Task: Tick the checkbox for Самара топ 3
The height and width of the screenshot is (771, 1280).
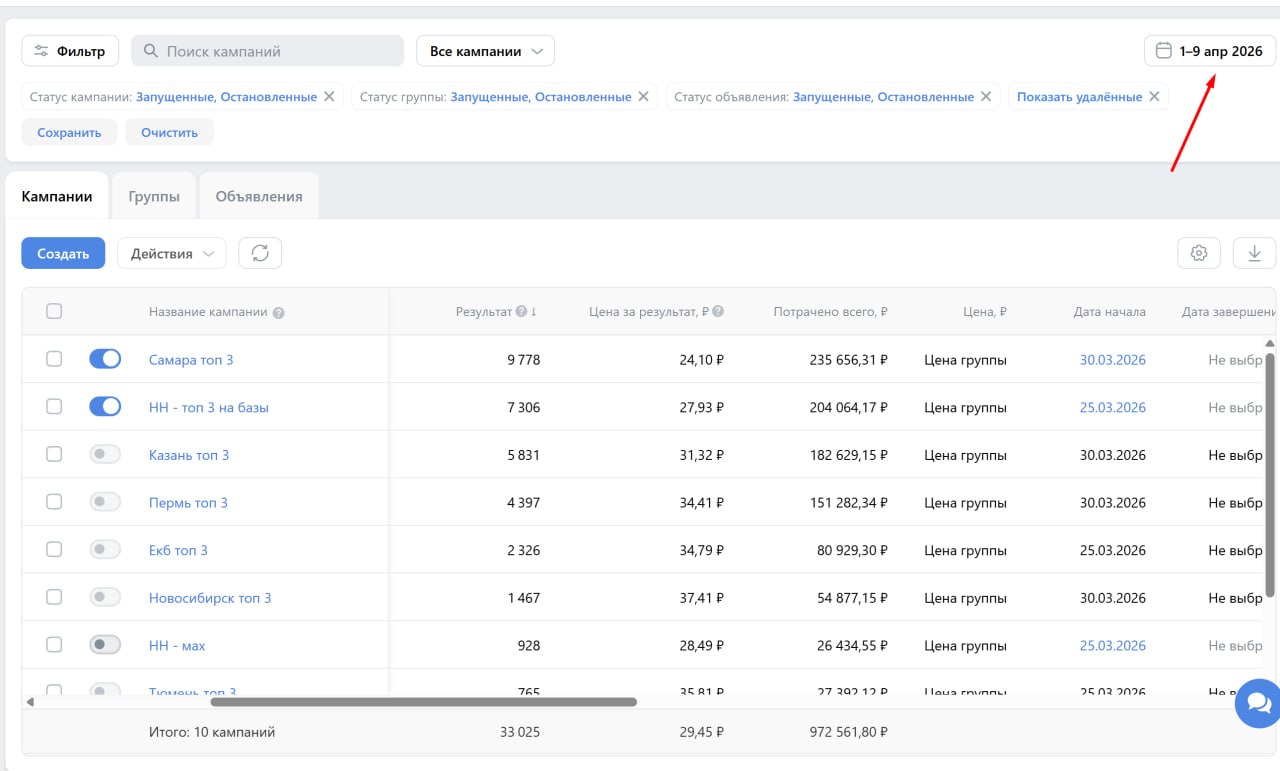Action: (x=54, y=359)
